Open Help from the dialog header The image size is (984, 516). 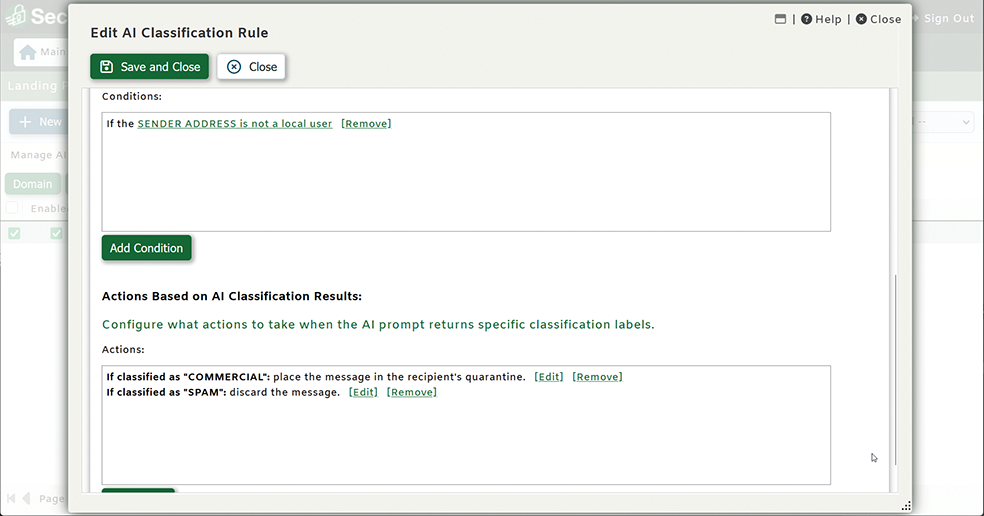pos(821,19)
